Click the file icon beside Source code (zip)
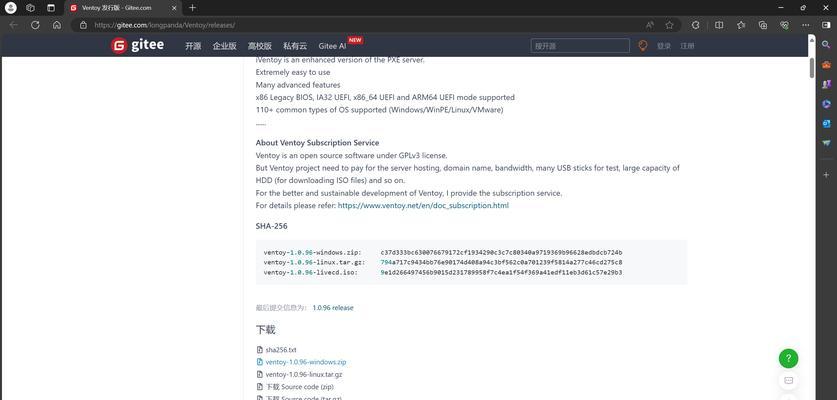The image size is (837, 400). click(260, 387)
